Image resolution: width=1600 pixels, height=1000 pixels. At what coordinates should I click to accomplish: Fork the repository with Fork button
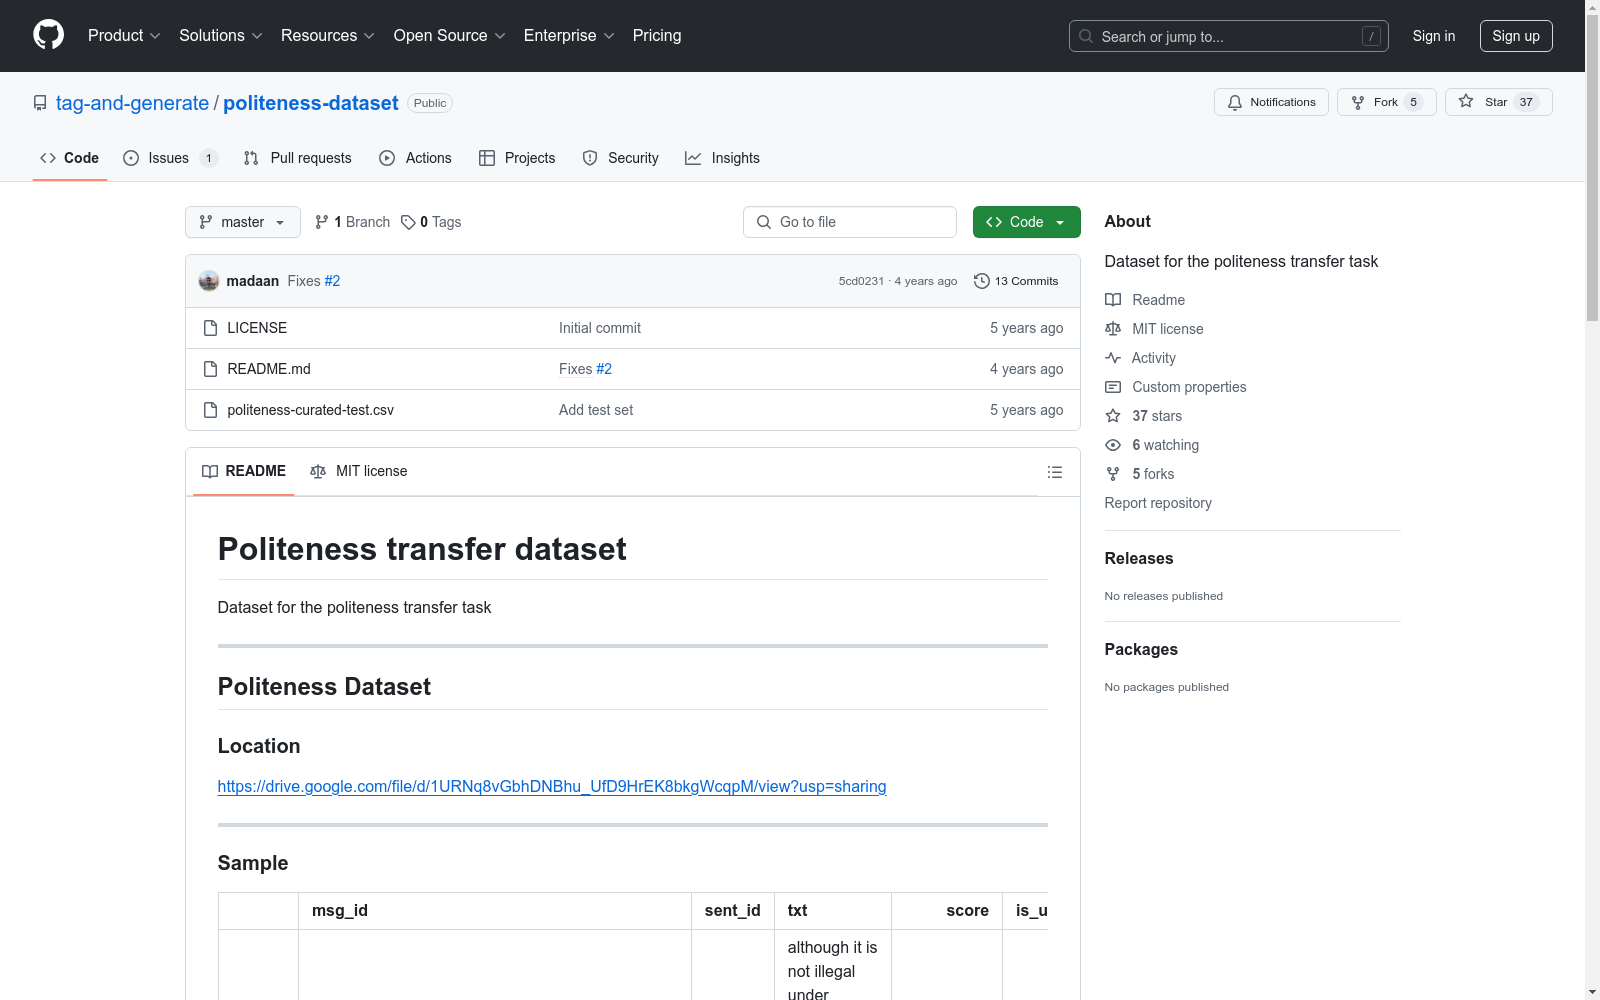(1386, 102)
